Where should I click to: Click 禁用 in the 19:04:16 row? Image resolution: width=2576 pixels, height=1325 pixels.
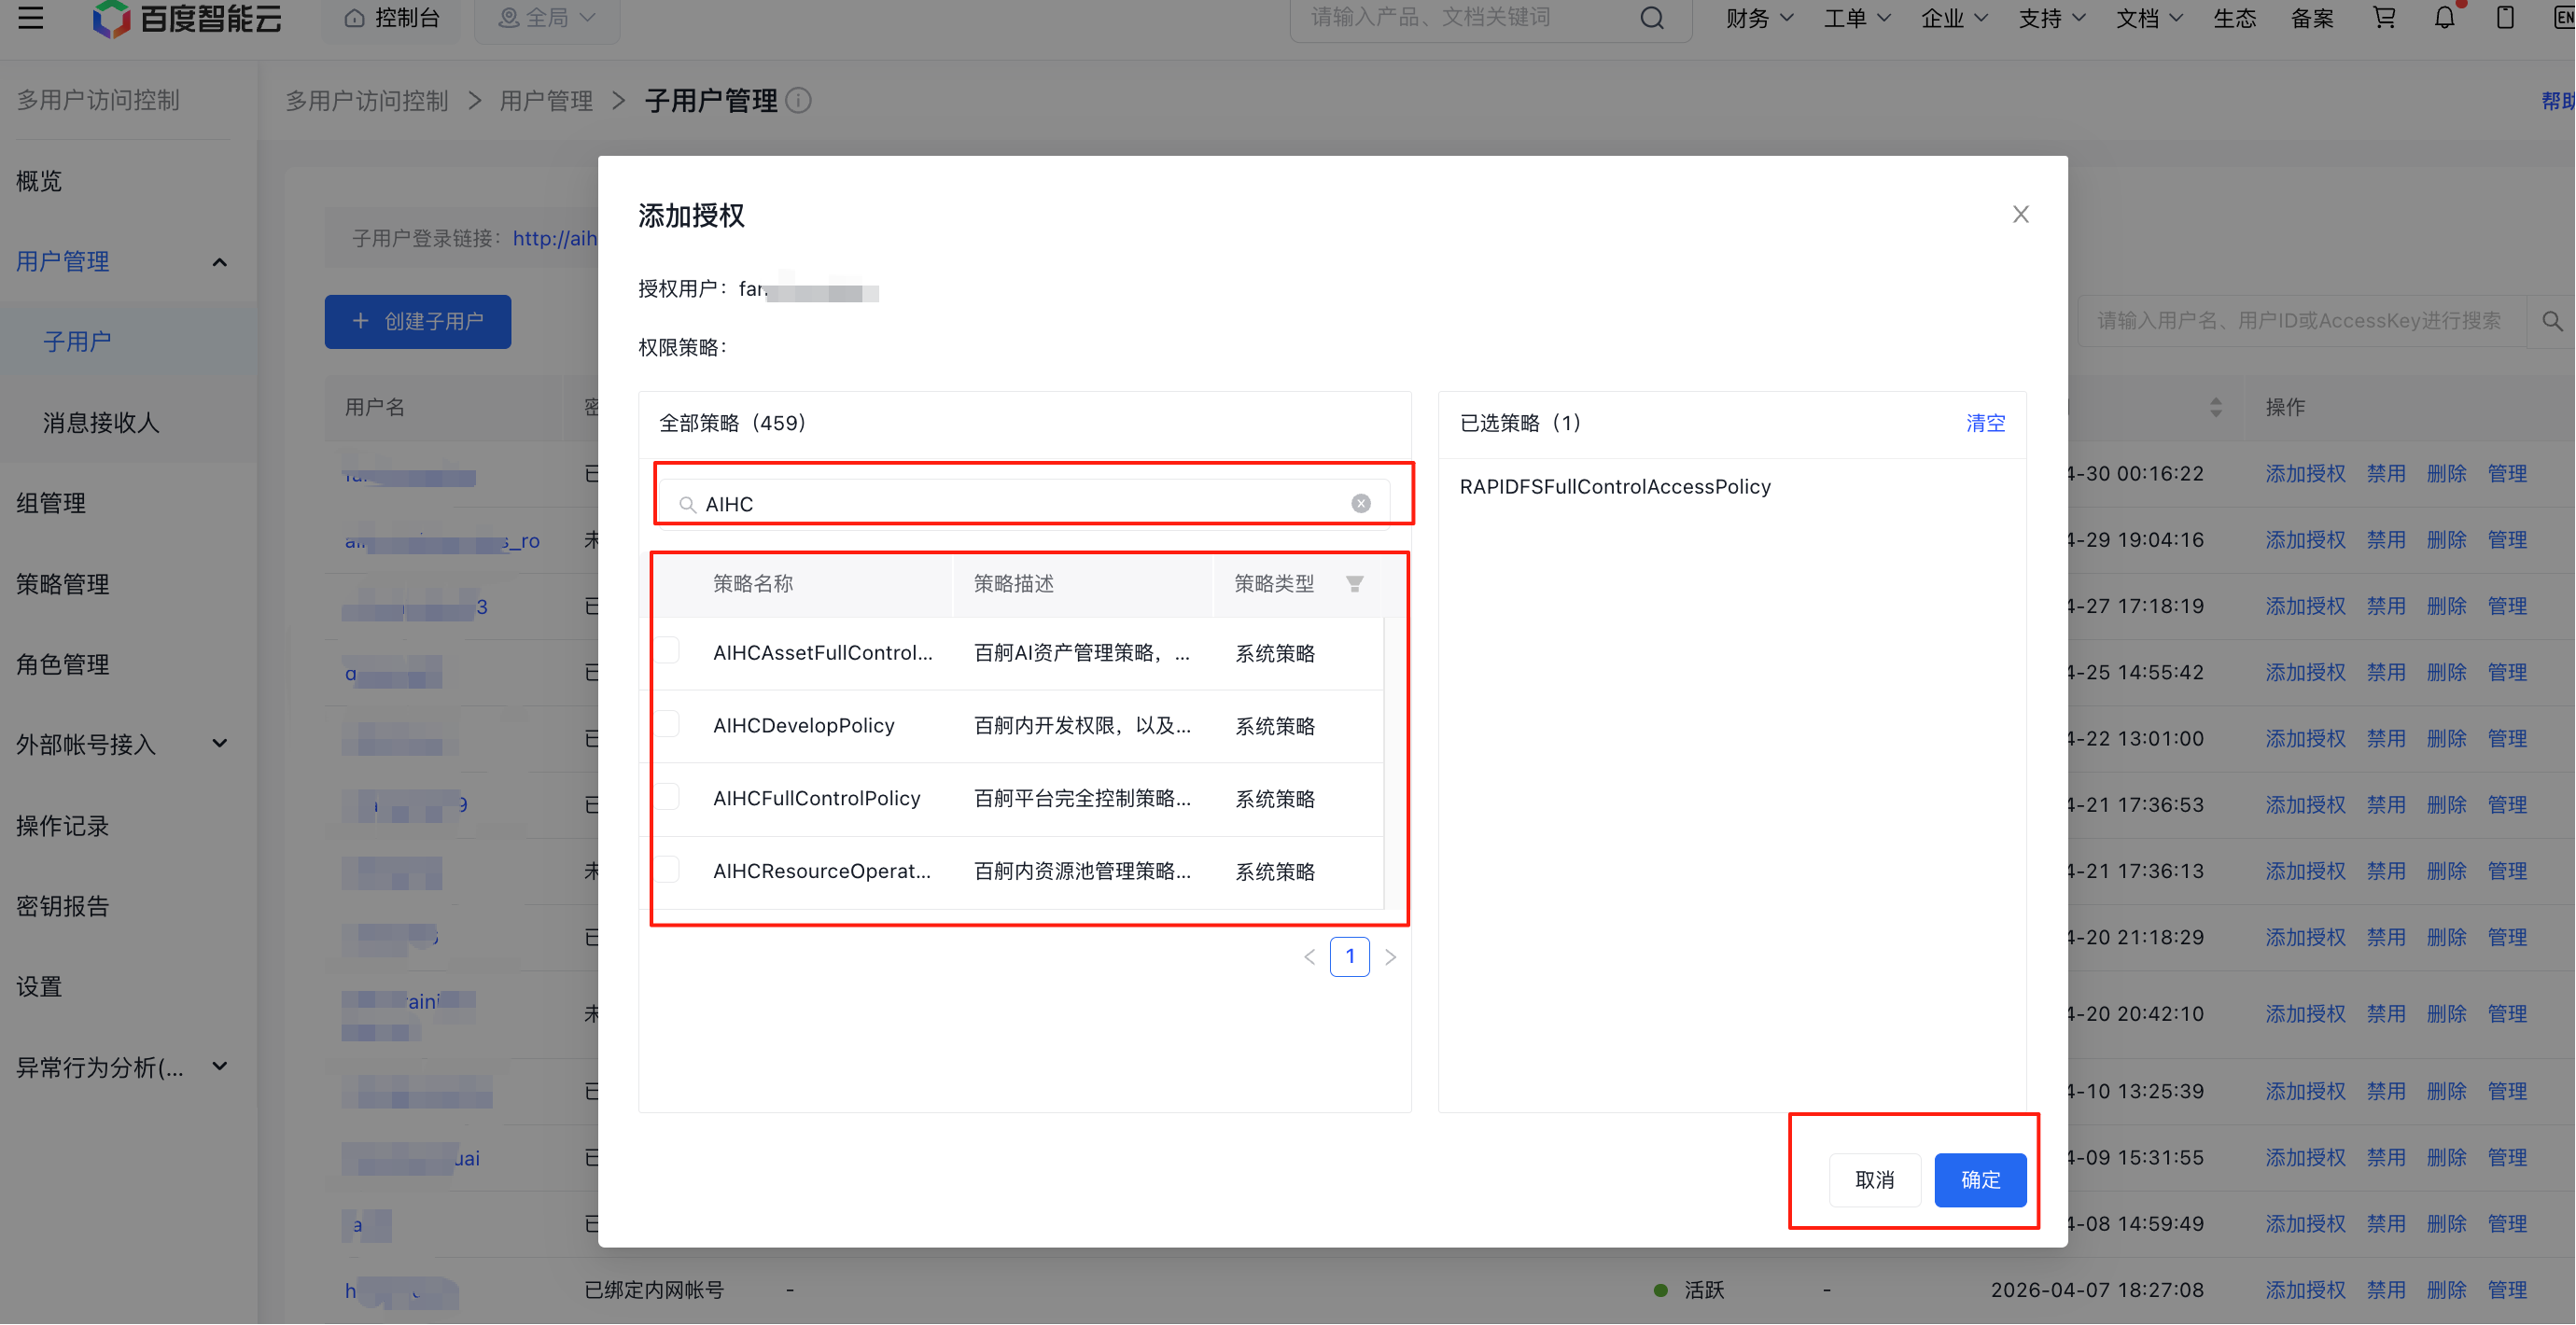[x=2386, y=539]
